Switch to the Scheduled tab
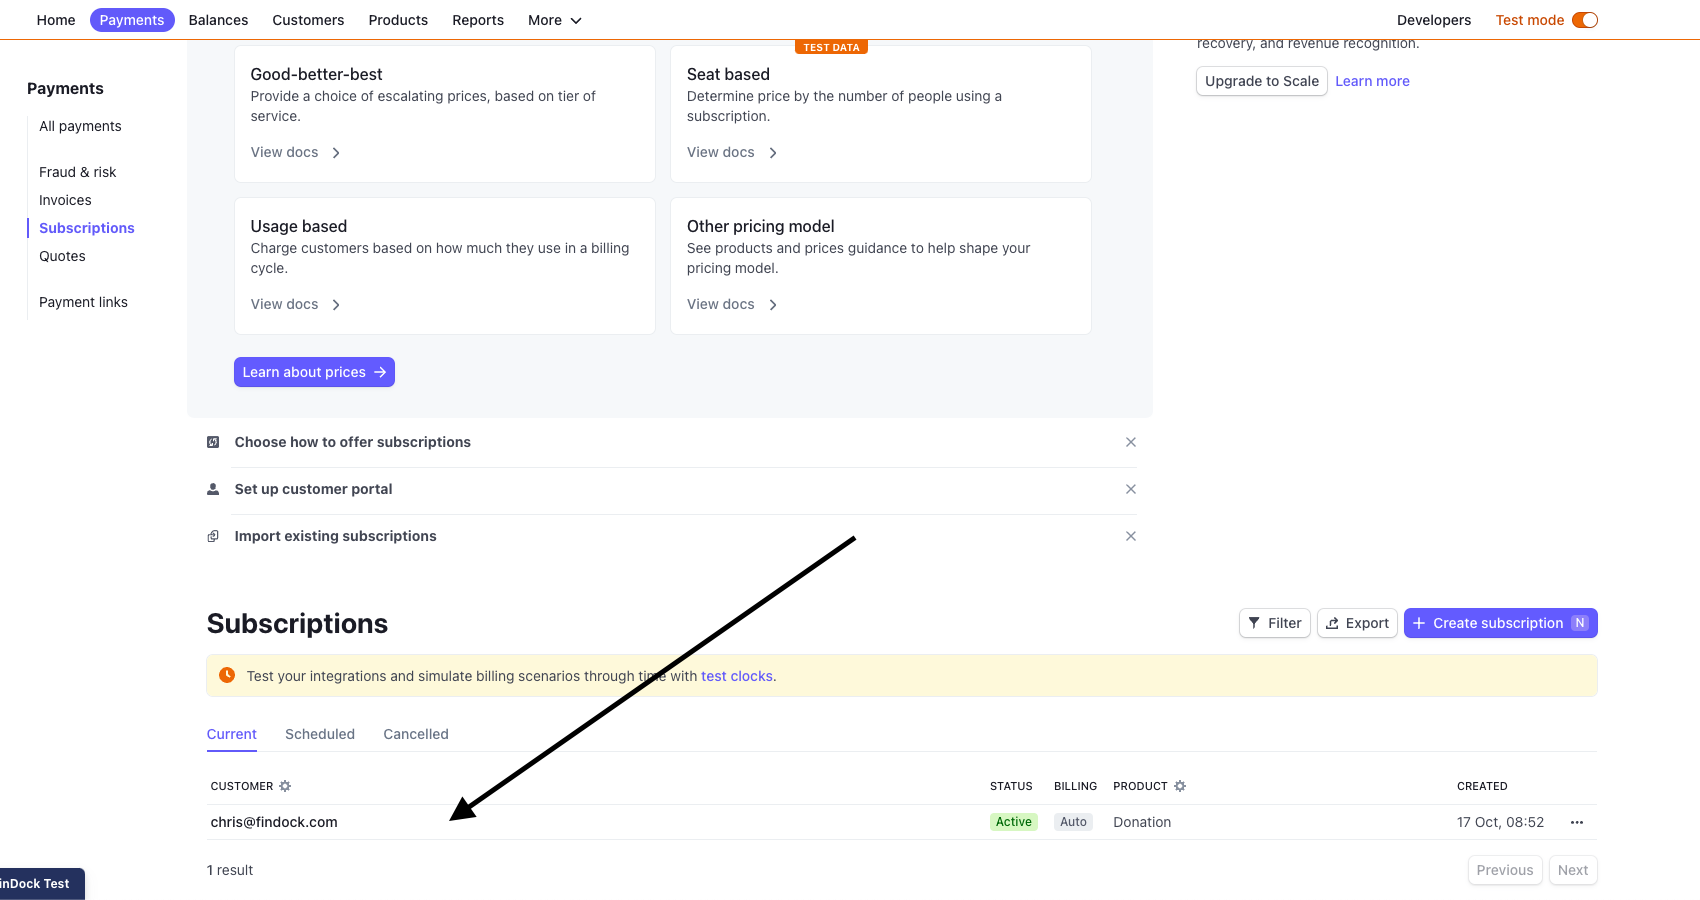Viewport: 1700px width, 900px height. pyautogui.click(x=320, y=734)
